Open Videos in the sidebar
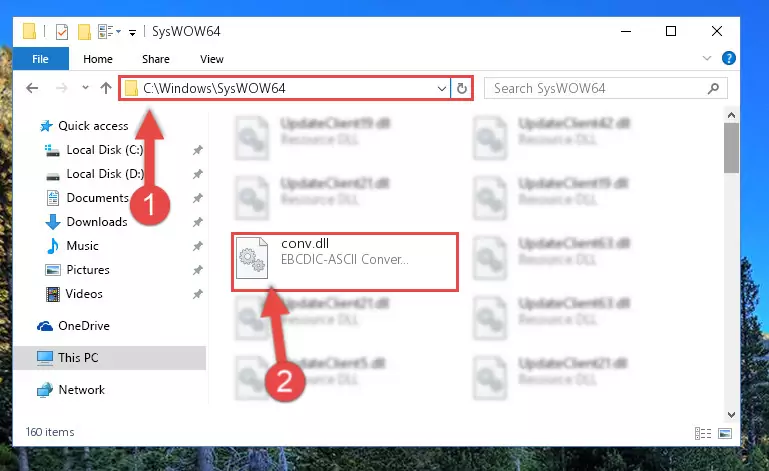This screenshot has height=471, width=769. click(x=84, y=294)
